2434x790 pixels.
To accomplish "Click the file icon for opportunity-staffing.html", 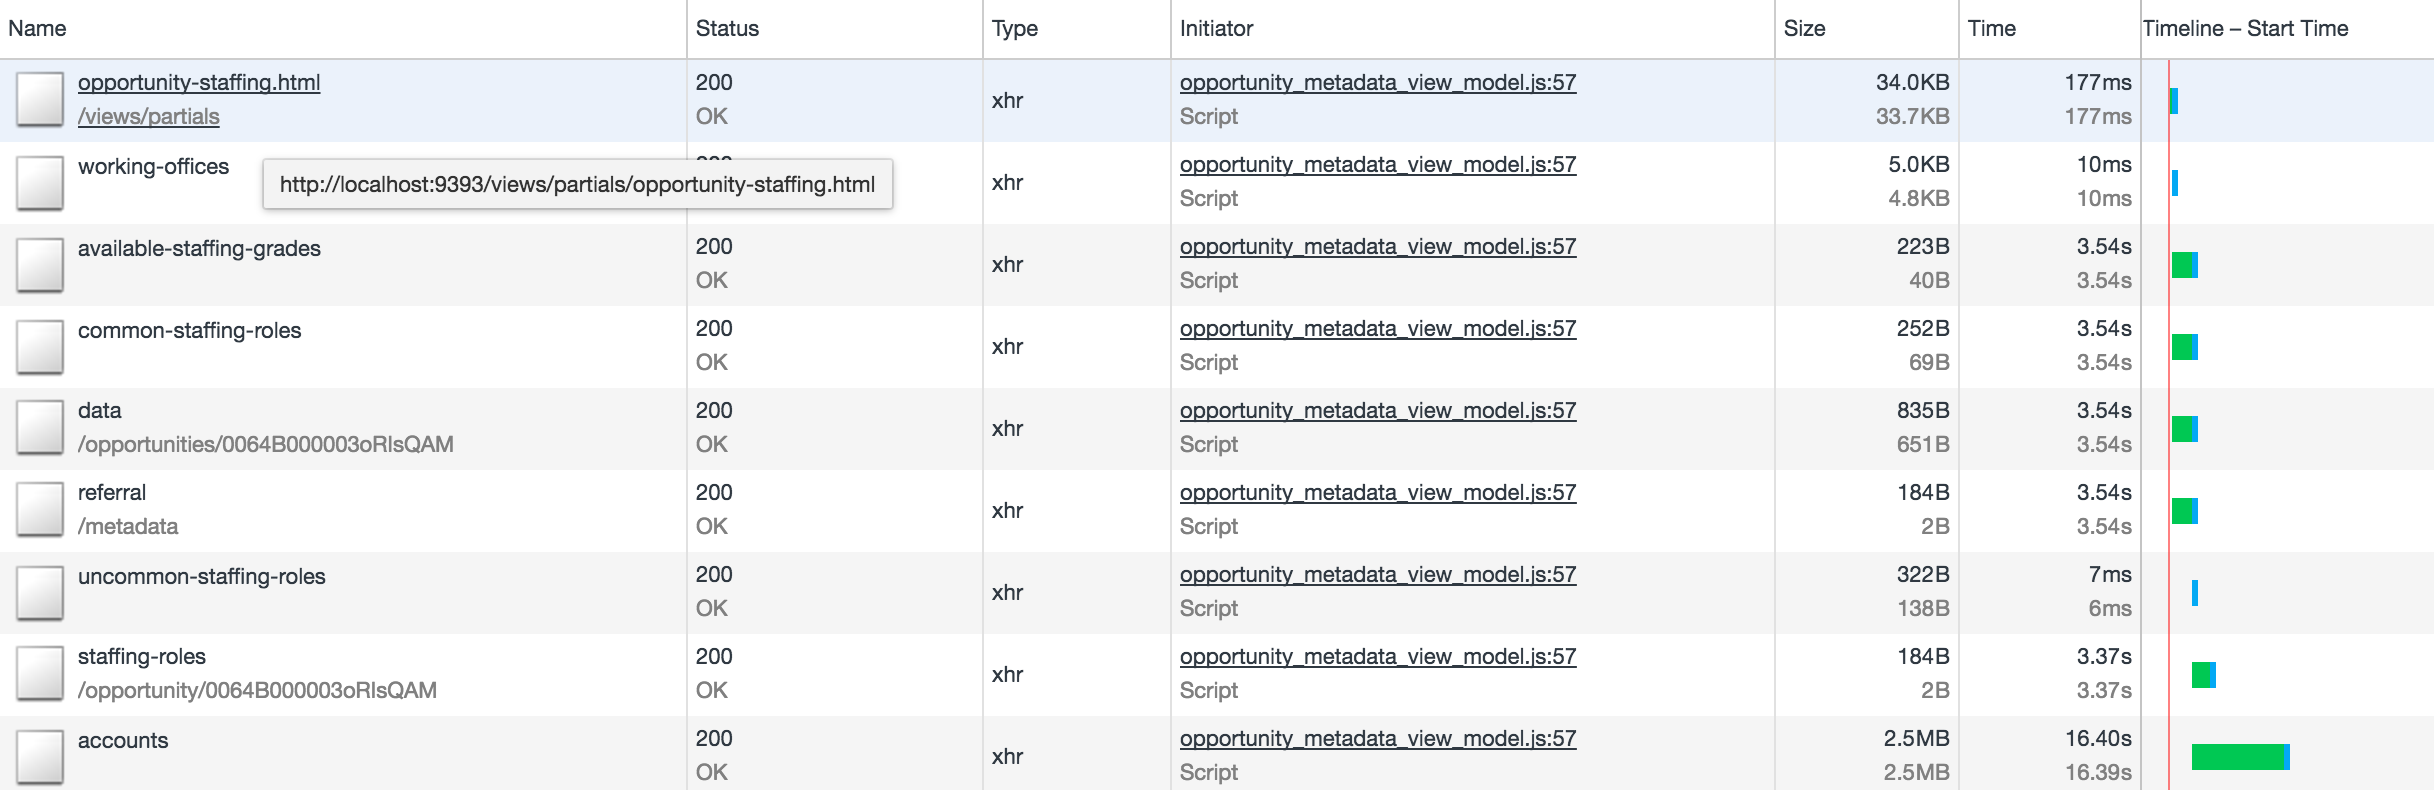I will point(40,100).
